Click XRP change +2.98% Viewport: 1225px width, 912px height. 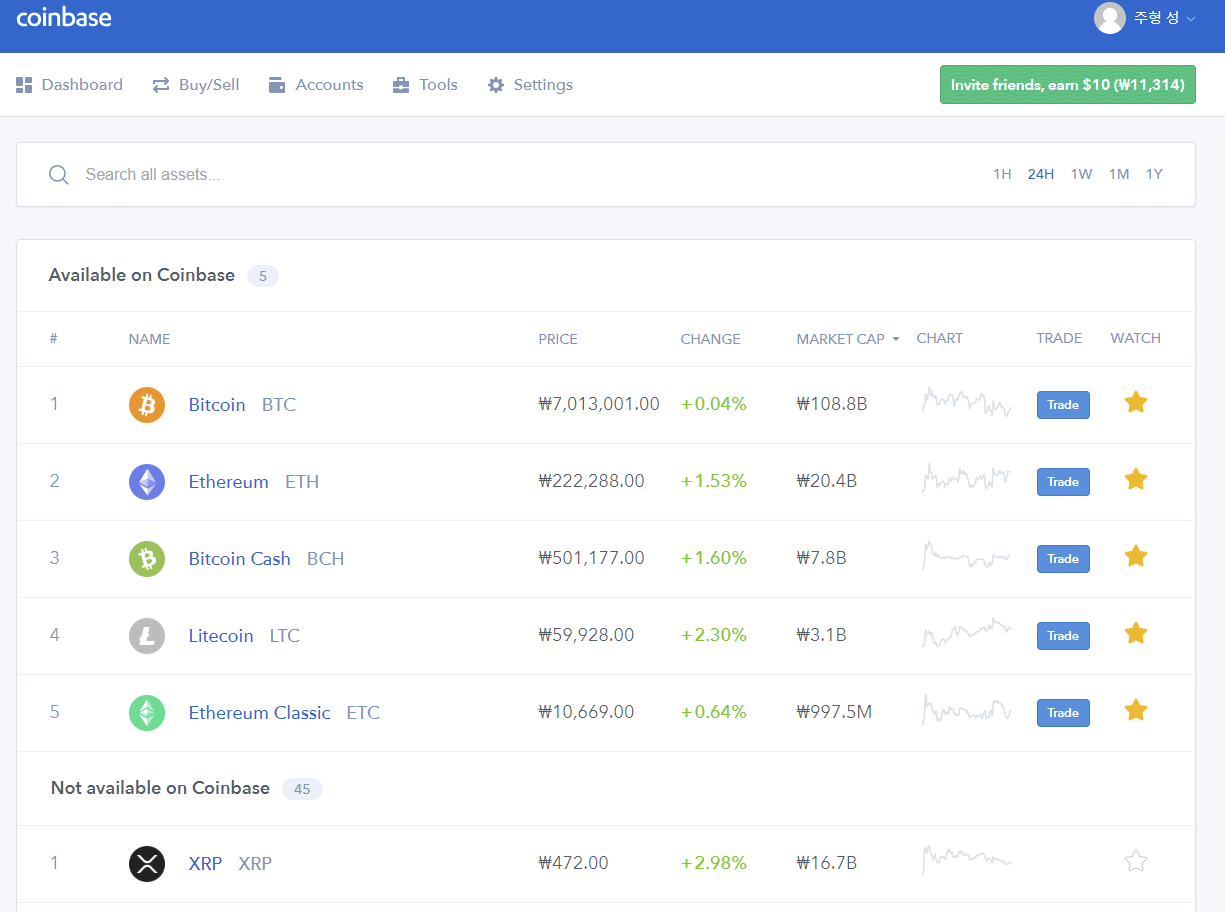pyautogui.click(x=714, y=864)
